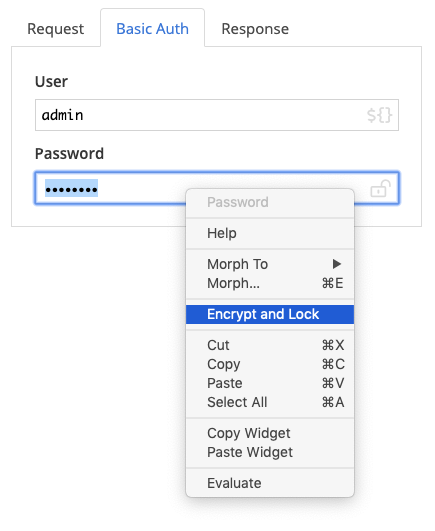
Task: Switch to the Response tab
Action: (255, 29)
